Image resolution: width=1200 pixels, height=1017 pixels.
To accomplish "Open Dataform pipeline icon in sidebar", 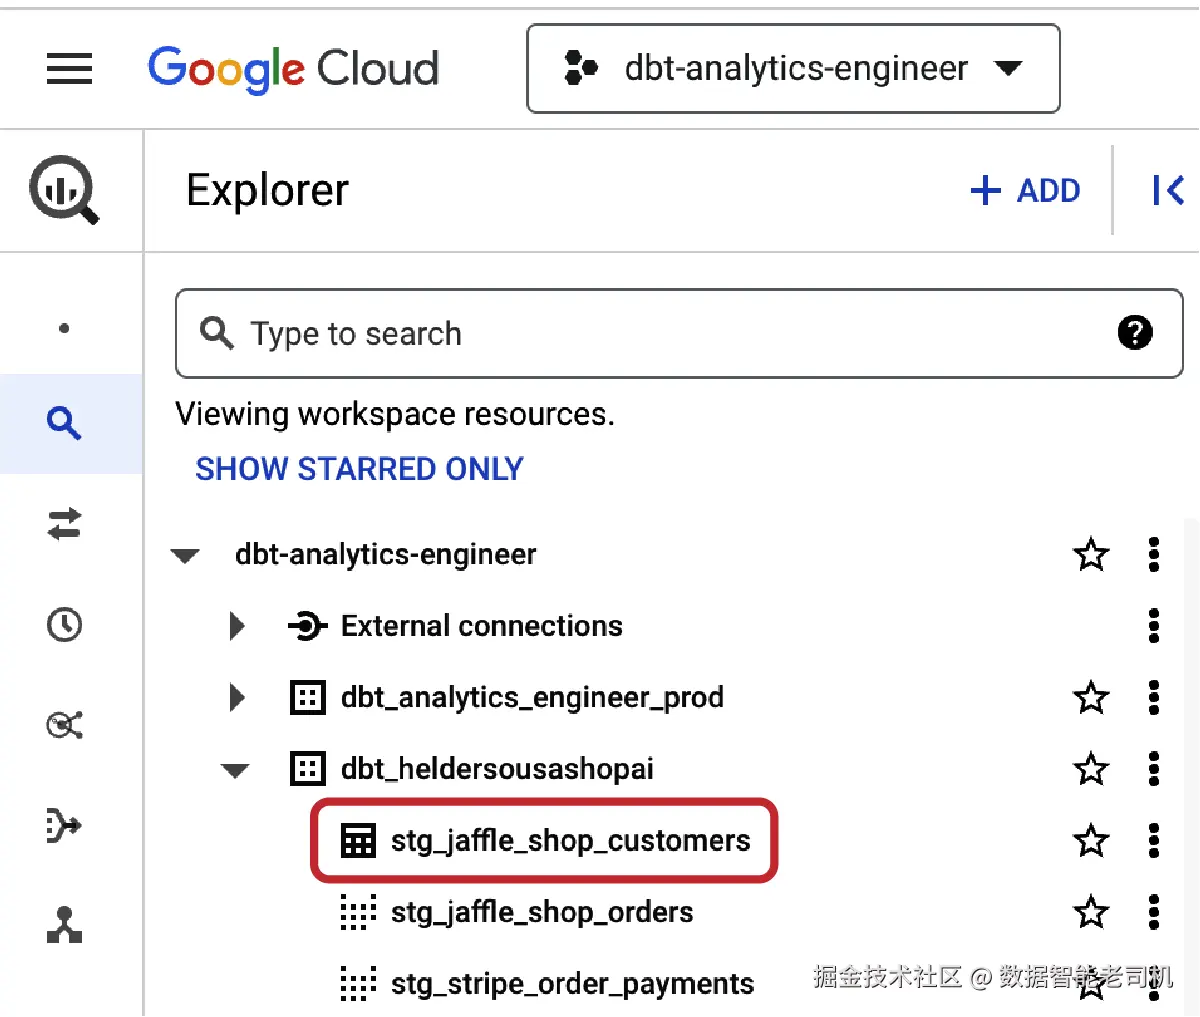I will pos(64,825).
